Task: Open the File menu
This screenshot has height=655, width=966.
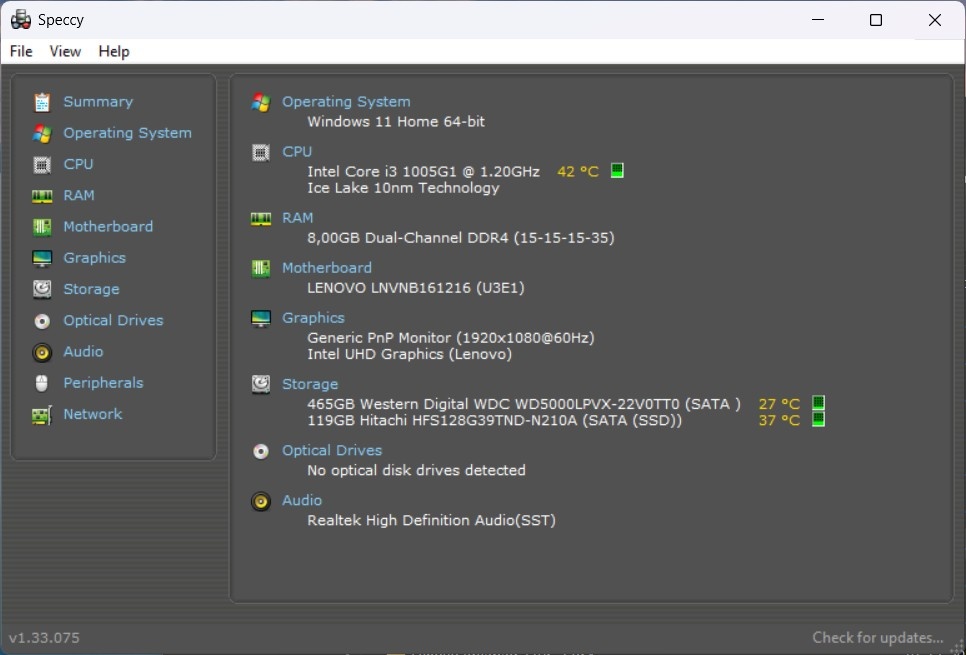Action: pos(20,51)
